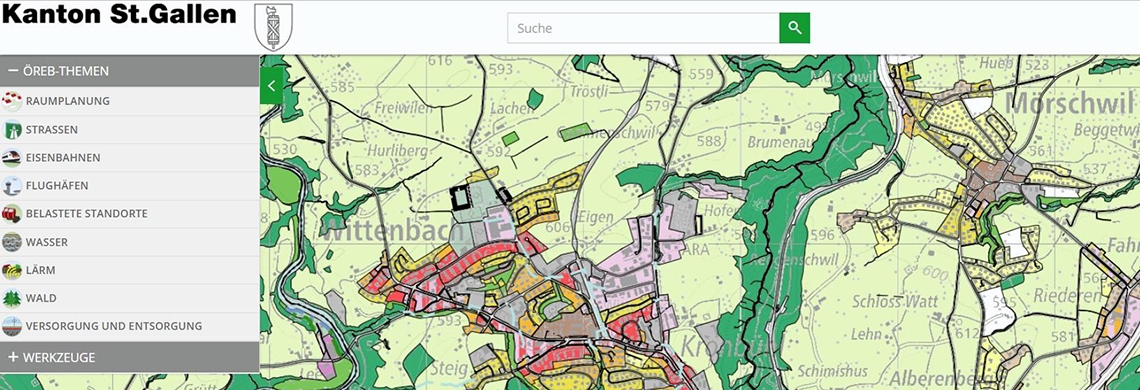Select the Lärm noise icon
Viewport: 1140px width, 390px height.
click(x=12, y=270)
